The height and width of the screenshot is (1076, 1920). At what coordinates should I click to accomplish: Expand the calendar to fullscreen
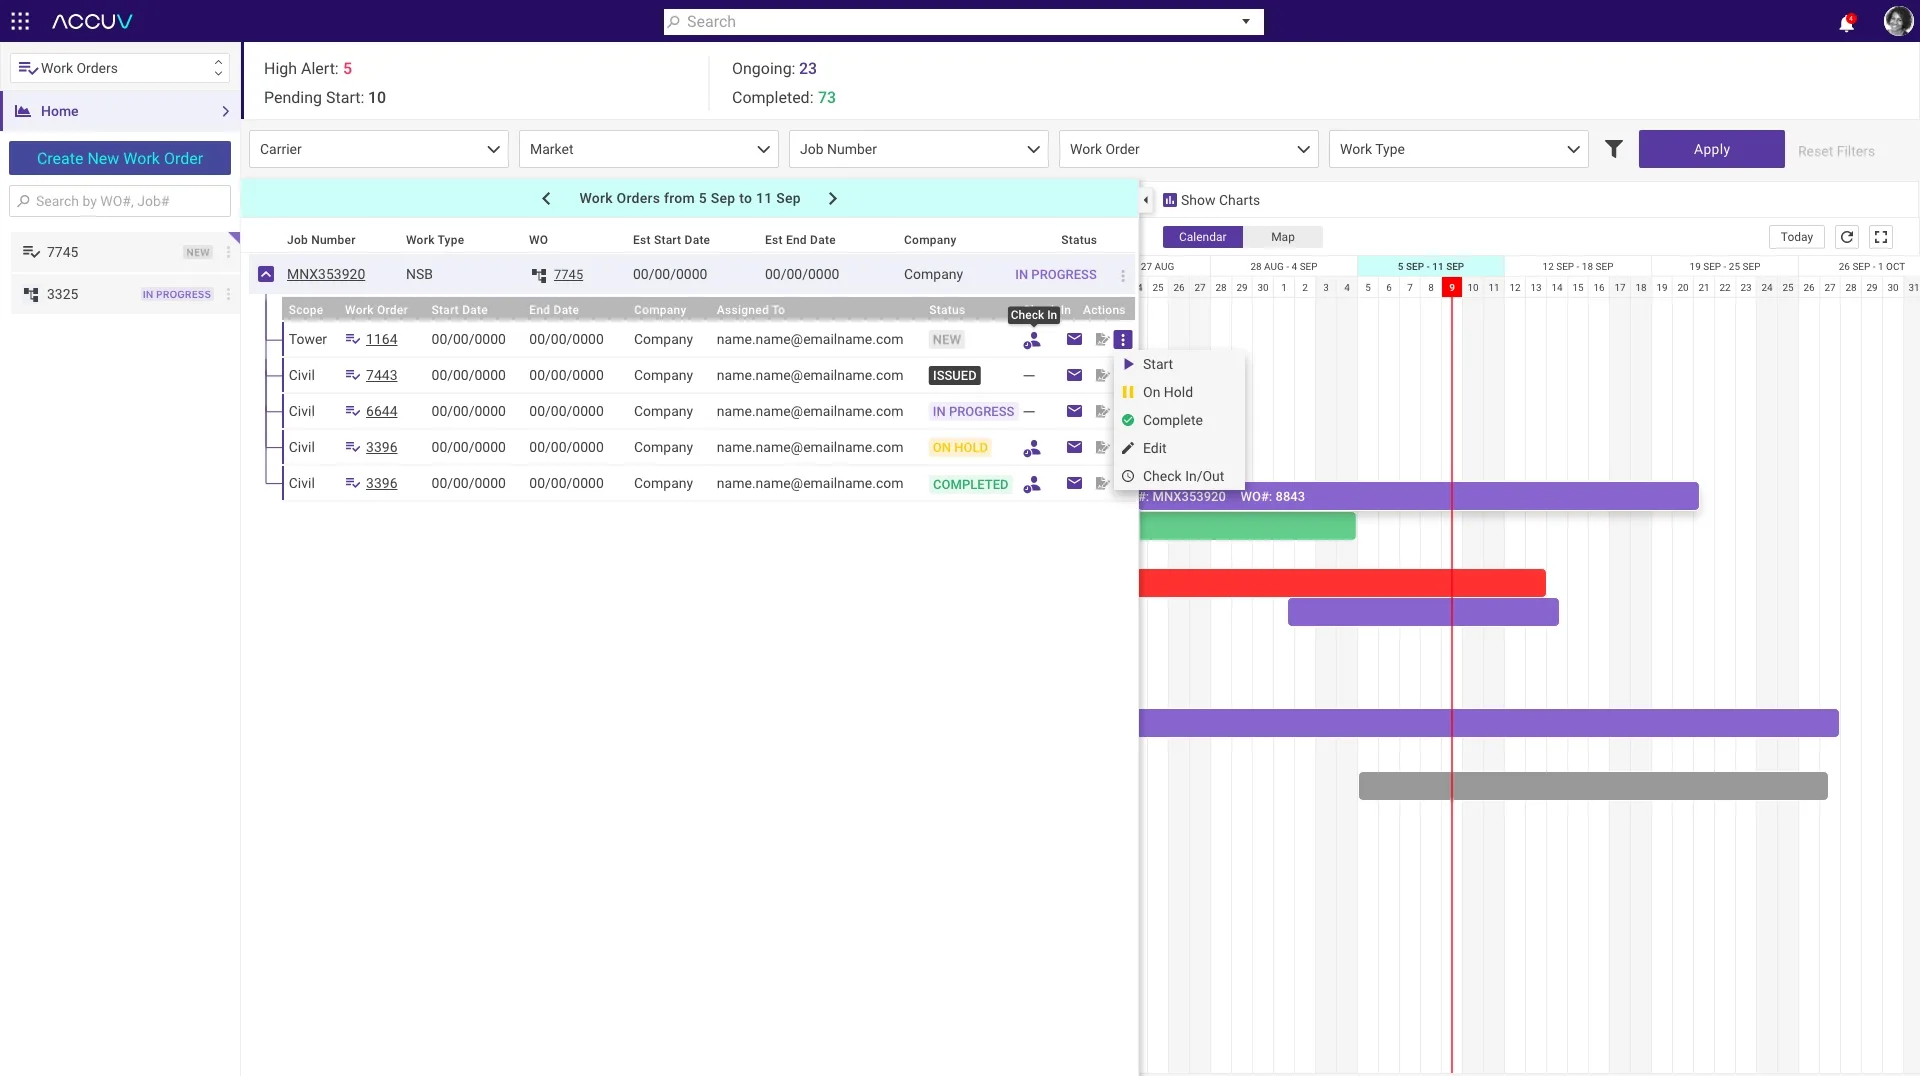[x=1881, y=237]
